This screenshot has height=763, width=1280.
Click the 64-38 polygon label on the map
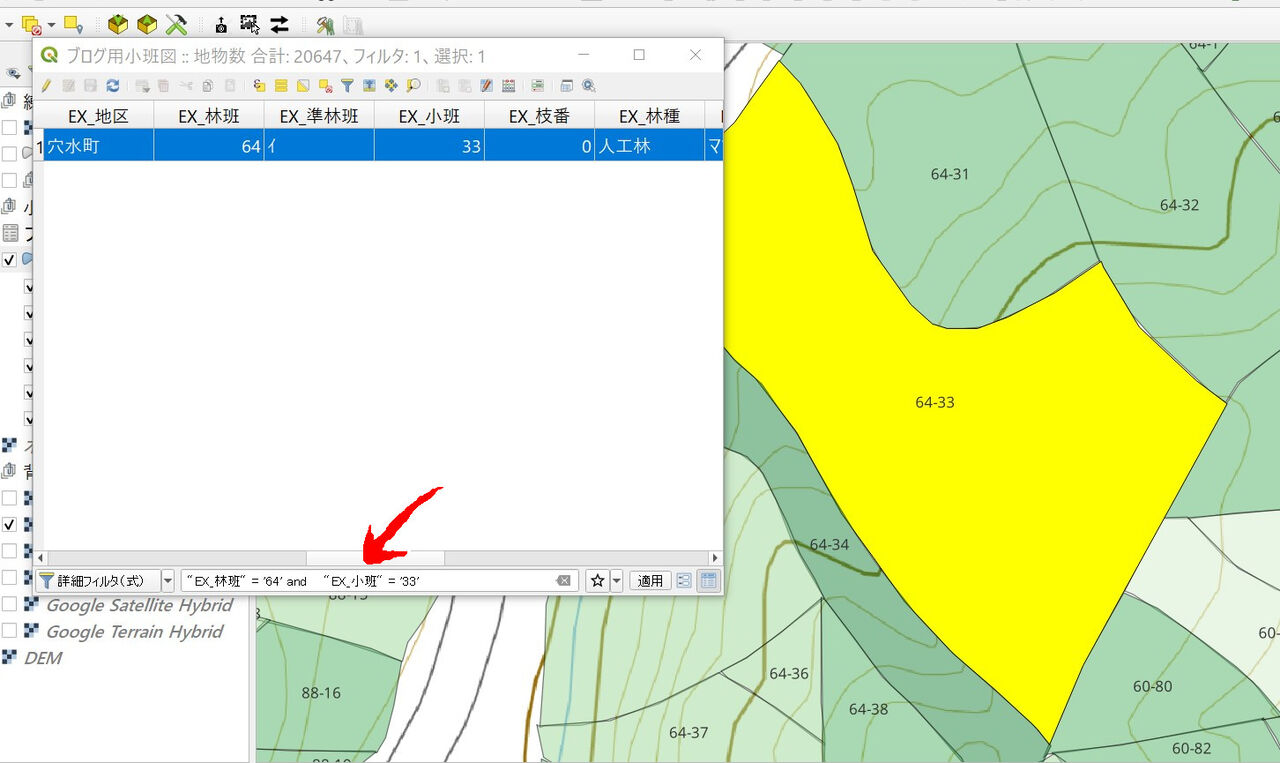[868, 709]
